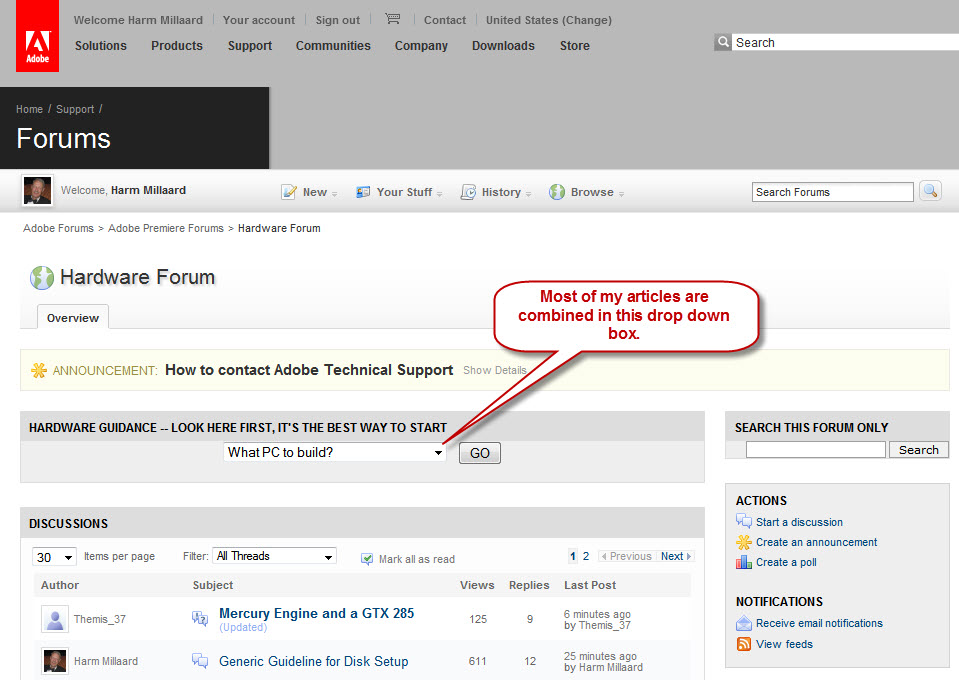Click the Create an announcement link
Screen dimensions: 959x680
tap(816, 542)
